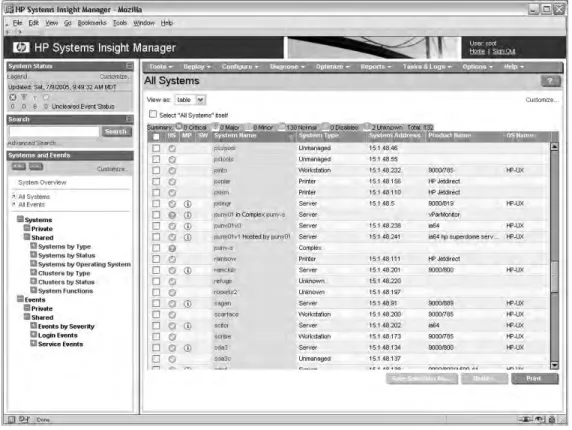Click the health status icon for scarface
Screen dimensions: 572x430
172,314
